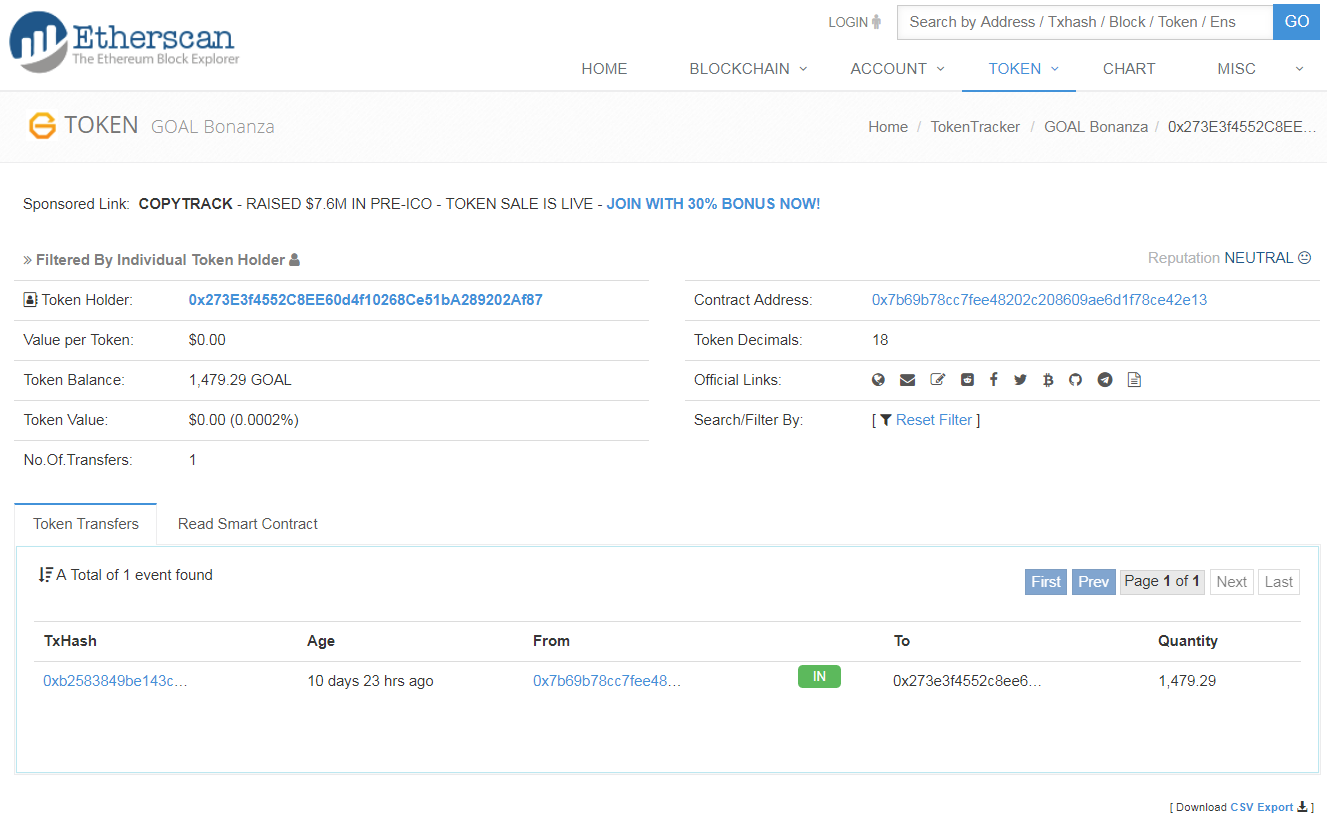1327x821 pixels.
Task: Open the blog edit-pencil icon in Official Links
Action: coord(937,380)
